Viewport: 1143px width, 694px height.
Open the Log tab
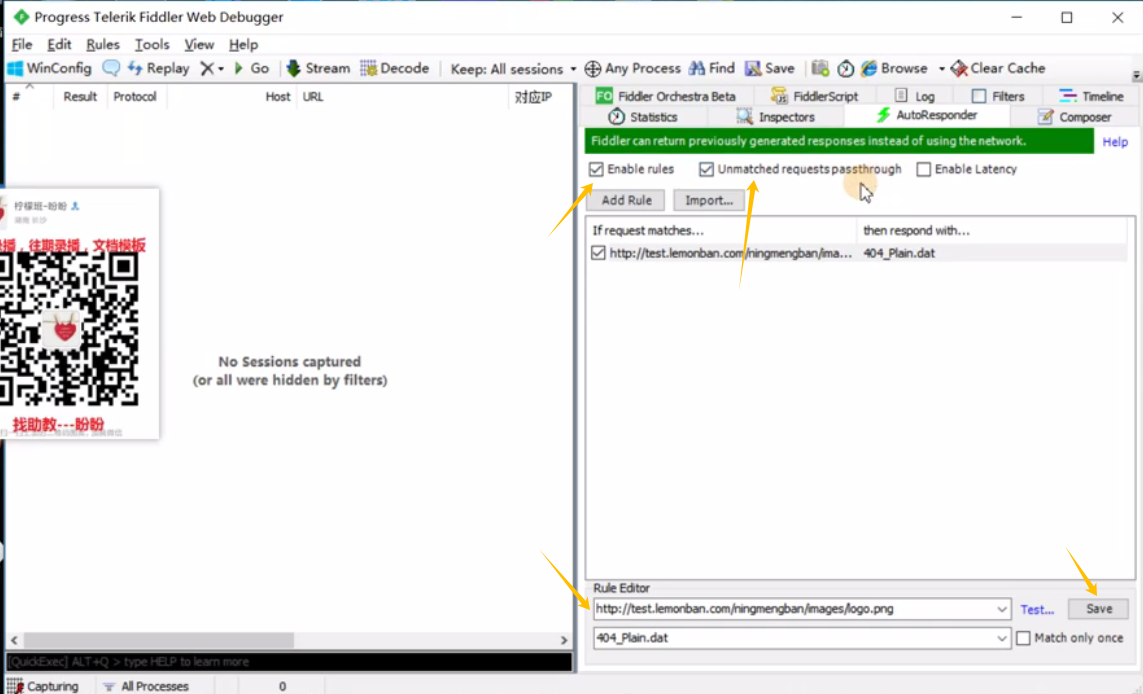pos(915,96)
